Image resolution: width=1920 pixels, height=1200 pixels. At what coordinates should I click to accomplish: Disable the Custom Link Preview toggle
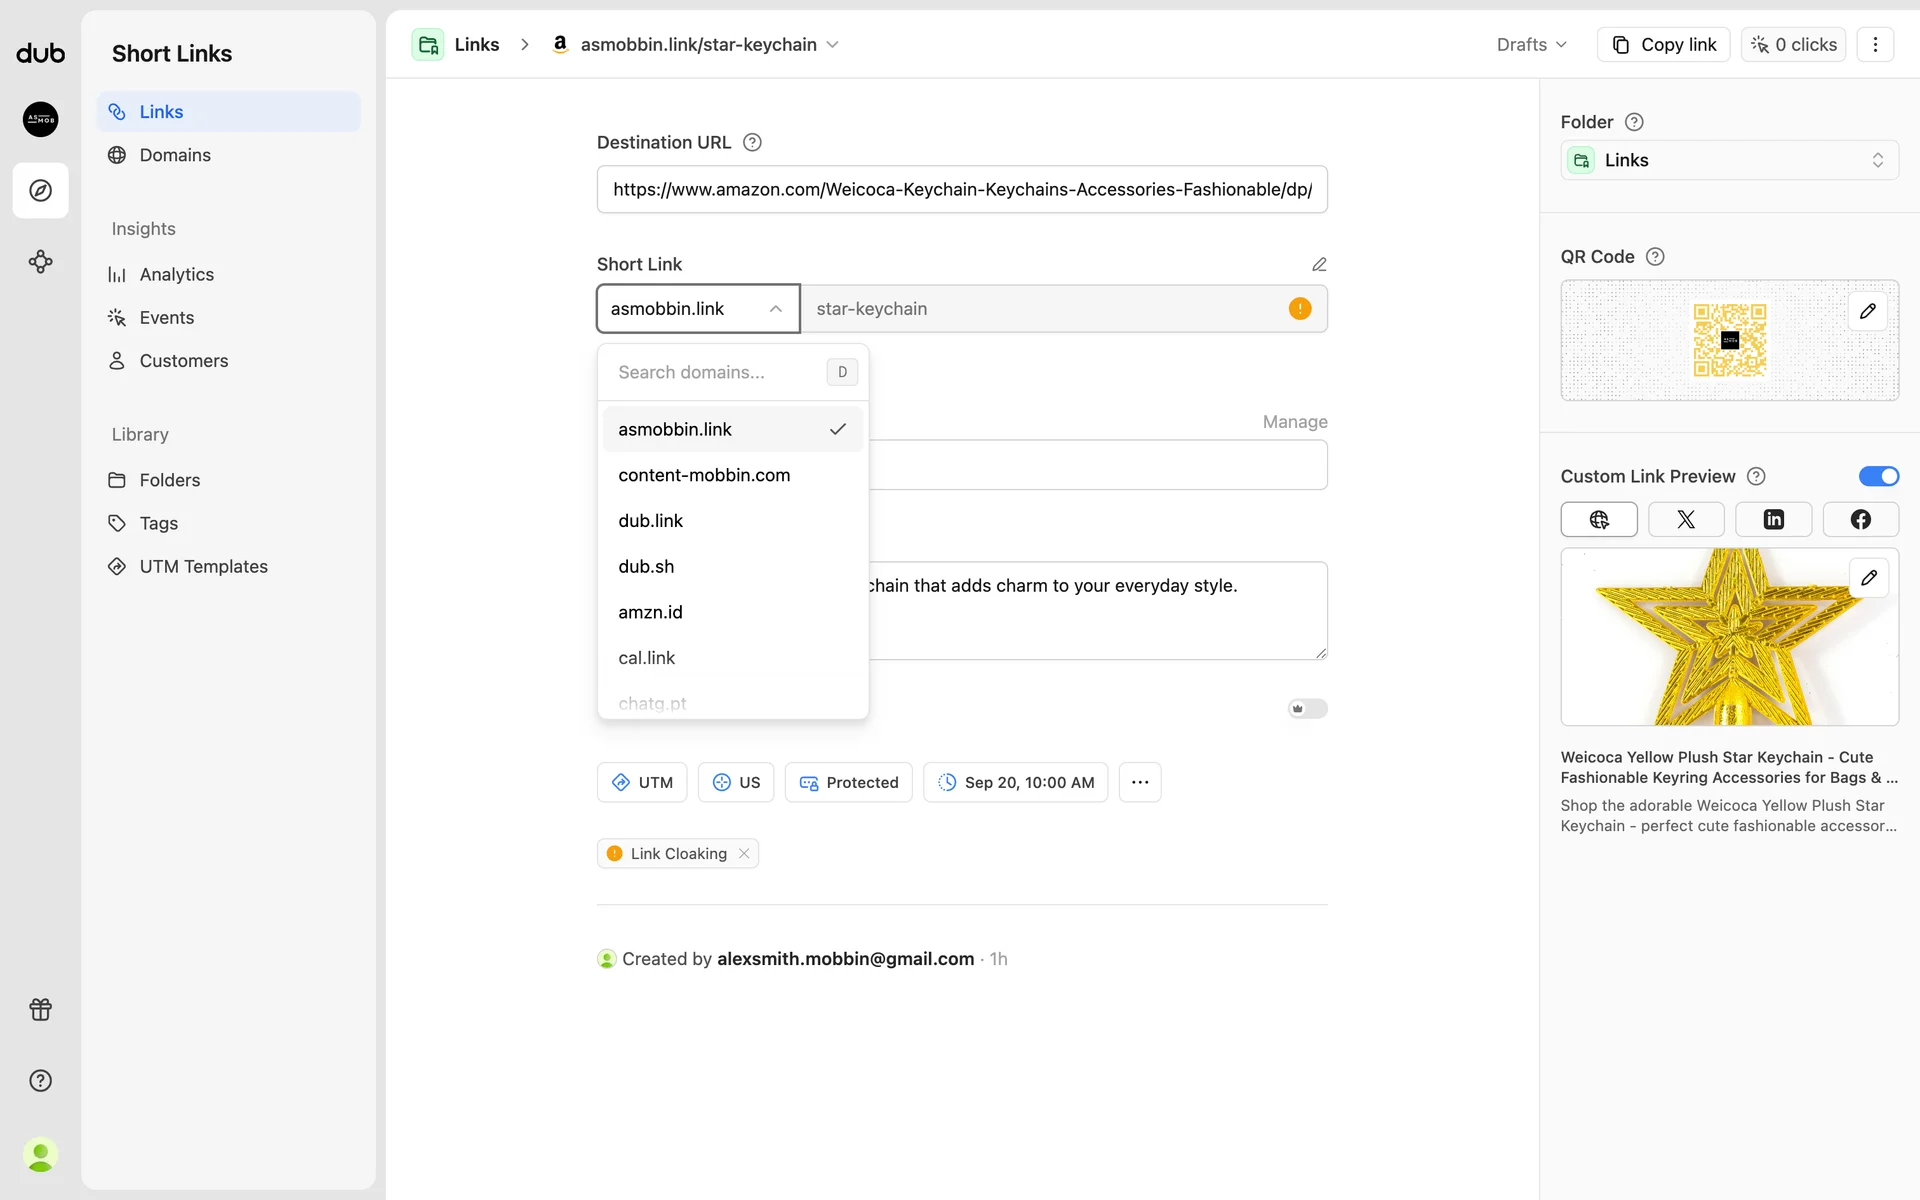(x=1878, y=476)
